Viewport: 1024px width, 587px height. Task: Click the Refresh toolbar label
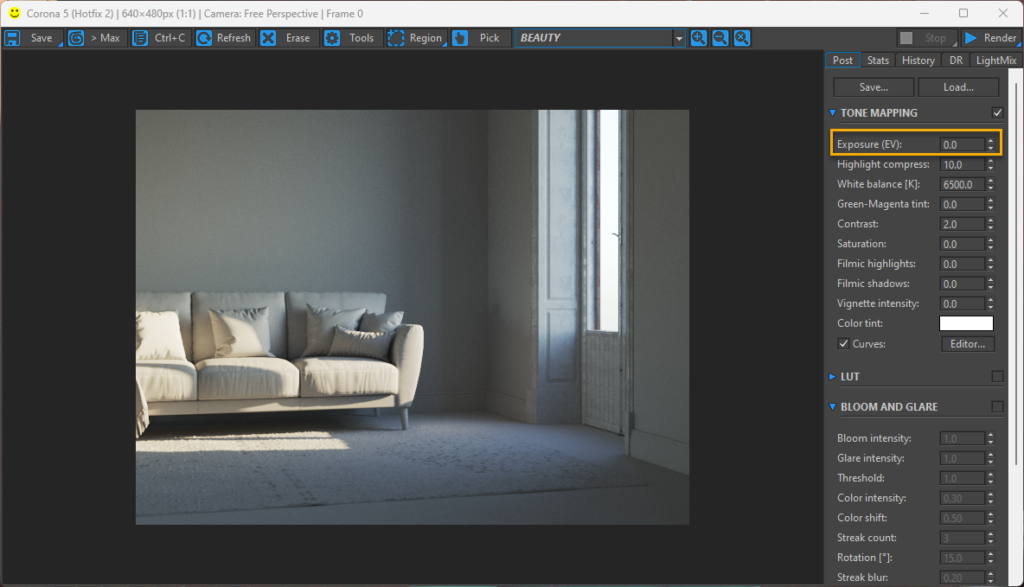[233, 38]
